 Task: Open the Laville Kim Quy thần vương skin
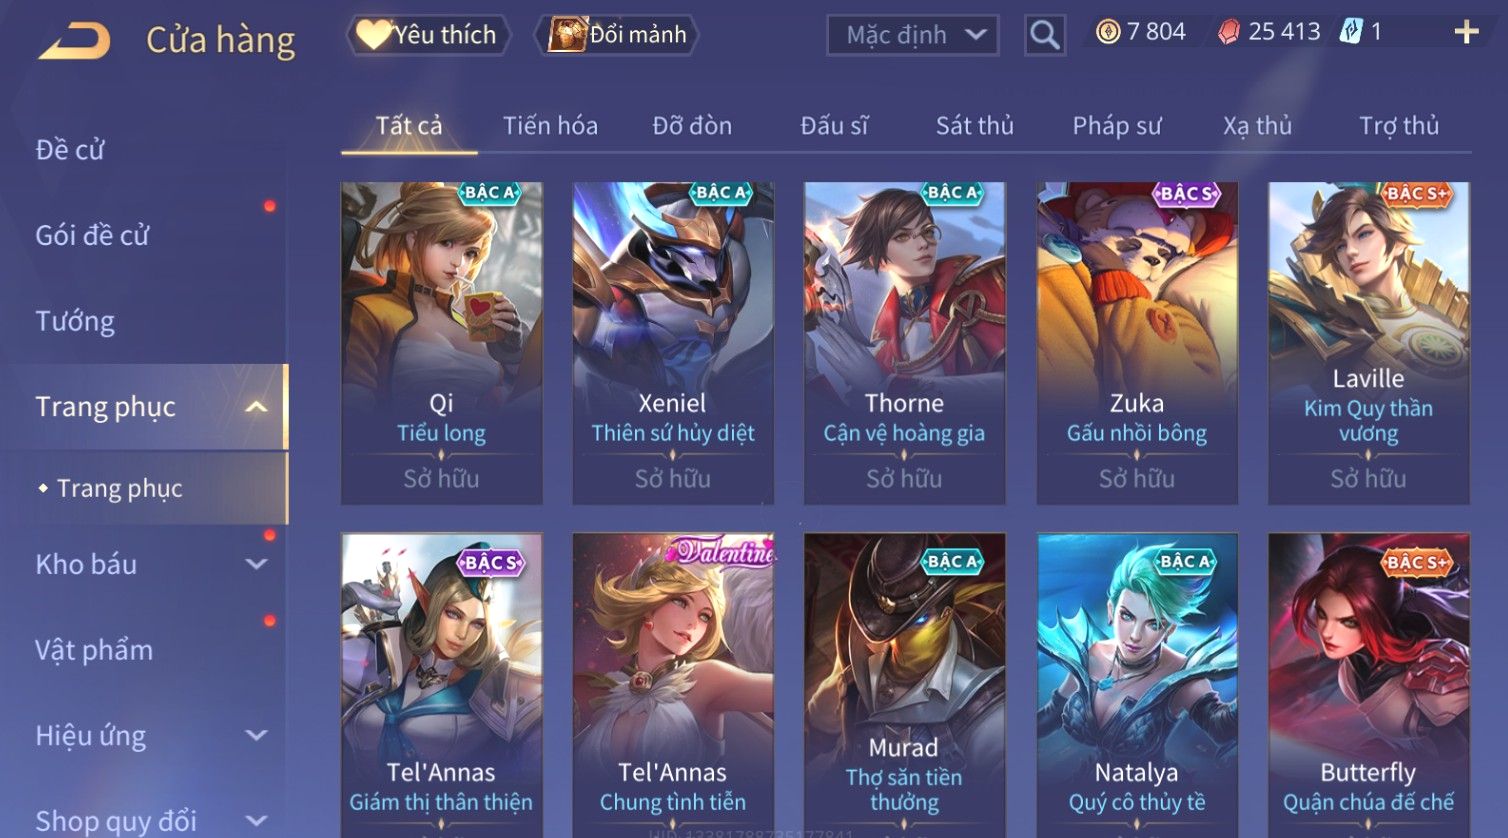1368,343
